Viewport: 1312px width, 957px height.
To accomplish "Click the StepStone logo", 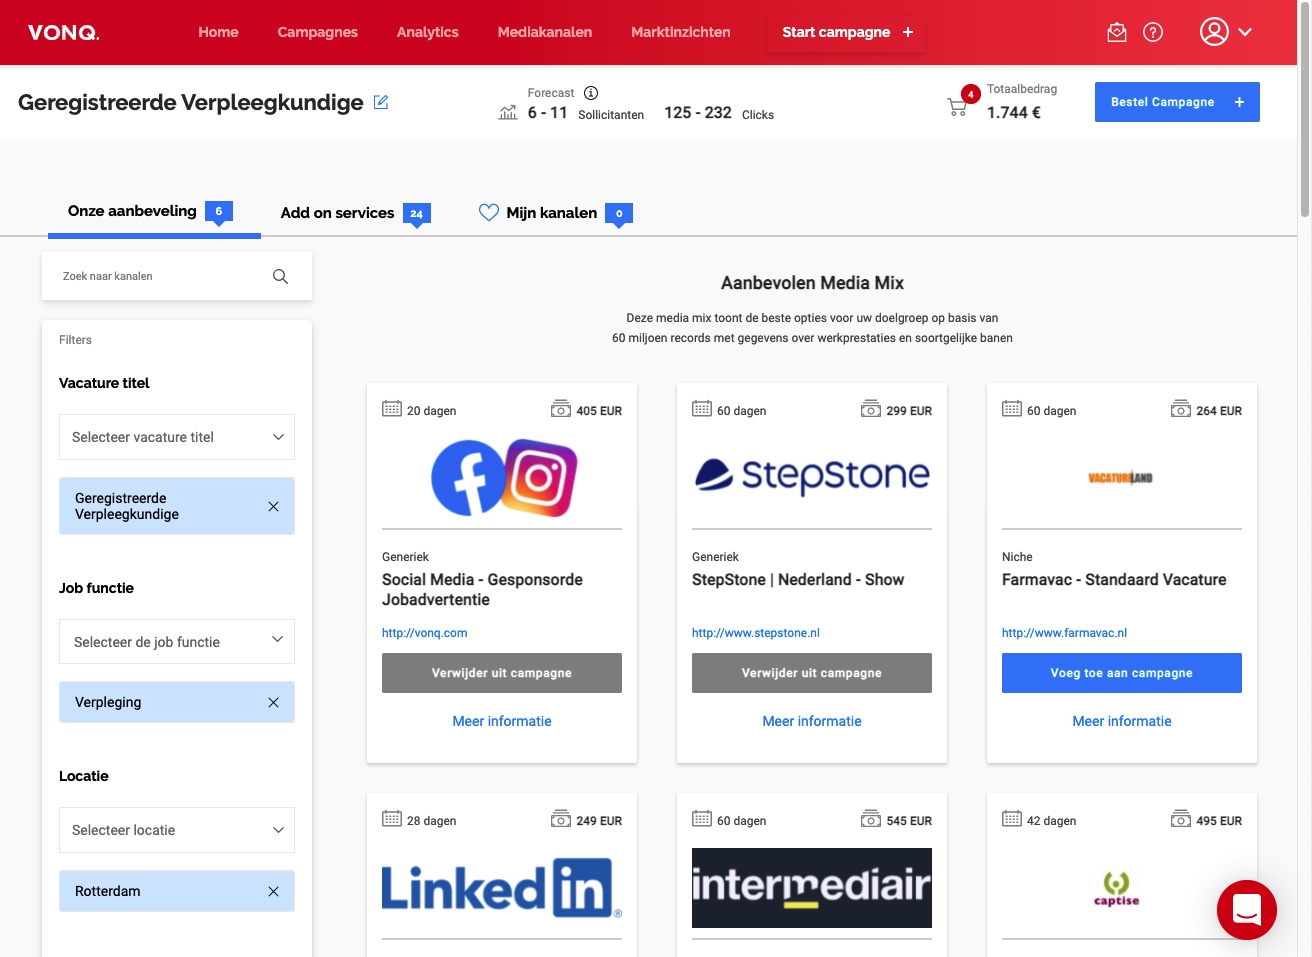I will [x=812, y=477].
